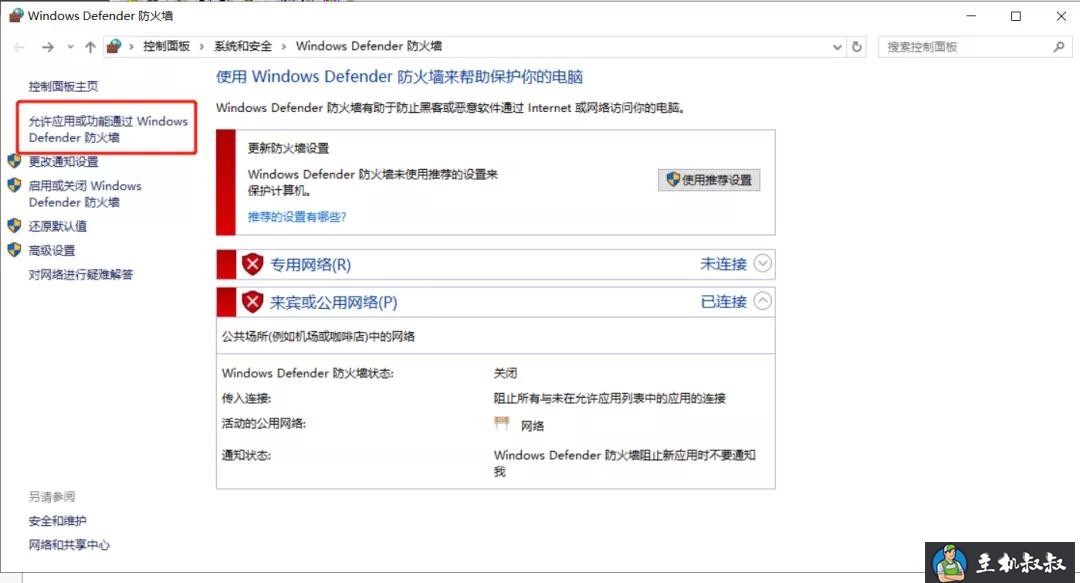This screenshot has height=583, width=1080.
Task: Open 启用或关闭 Windows Defender 防火墙
Action: 85,194
